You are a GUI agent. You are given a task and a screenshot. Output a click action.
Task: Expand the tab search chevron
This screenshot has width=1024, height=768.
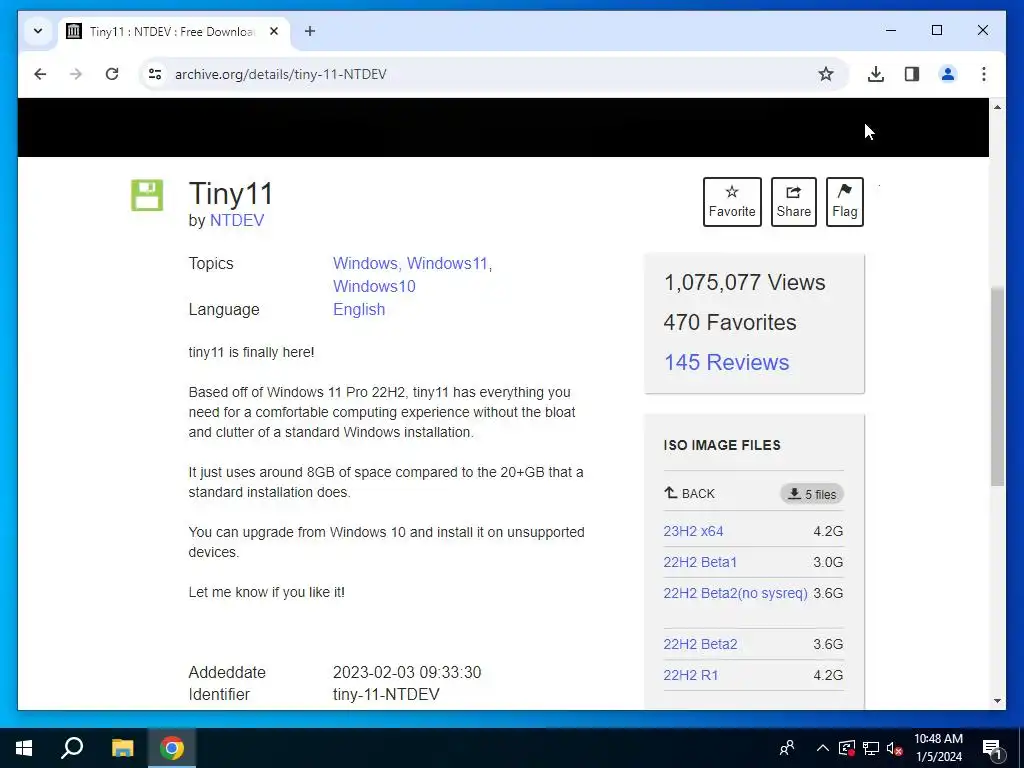(x=38, y=31)
